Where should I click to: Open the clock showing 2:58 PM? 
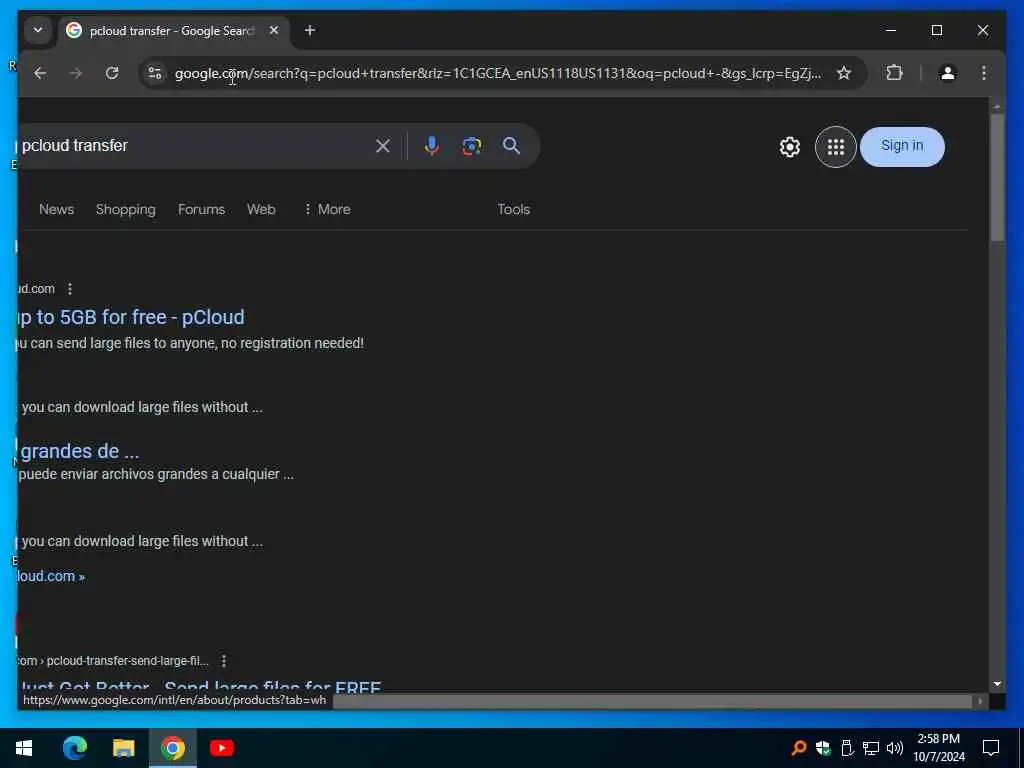tap(938, 748)
